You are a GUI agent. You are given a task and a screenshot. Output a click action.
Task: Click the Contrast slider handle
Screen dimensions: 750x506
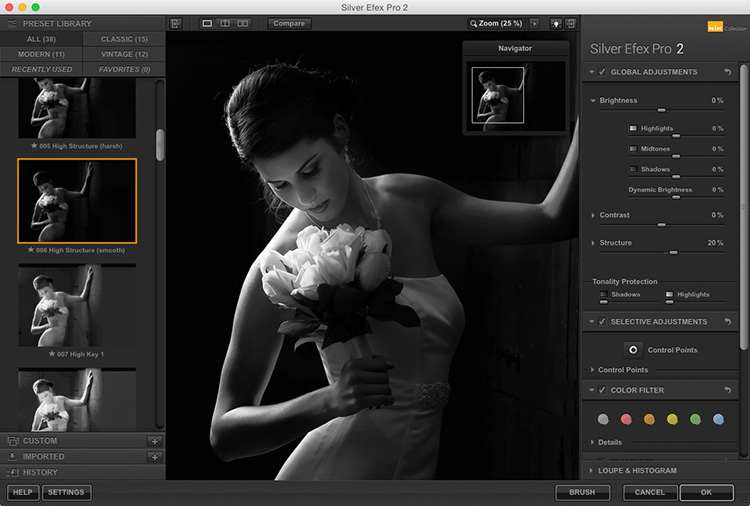pyautogui.click(x=662, y=225)
